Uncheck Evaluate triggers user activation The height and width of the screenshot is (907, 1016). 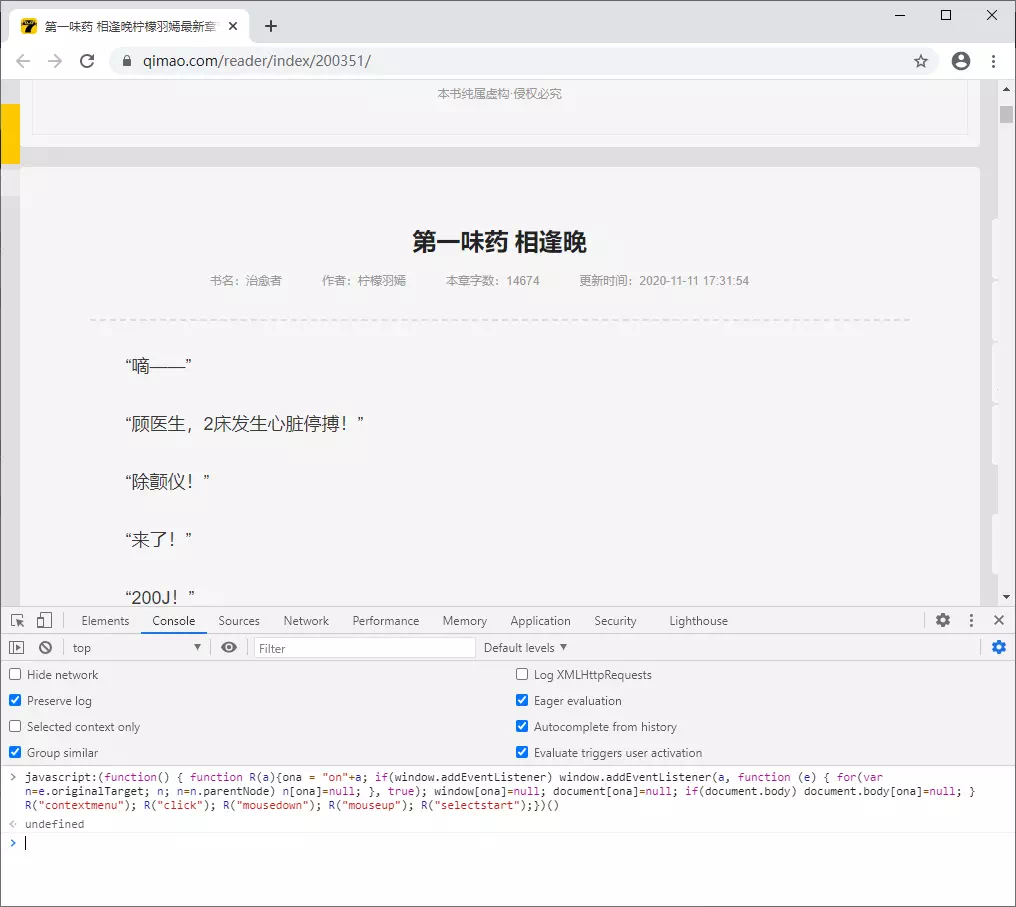522,752
